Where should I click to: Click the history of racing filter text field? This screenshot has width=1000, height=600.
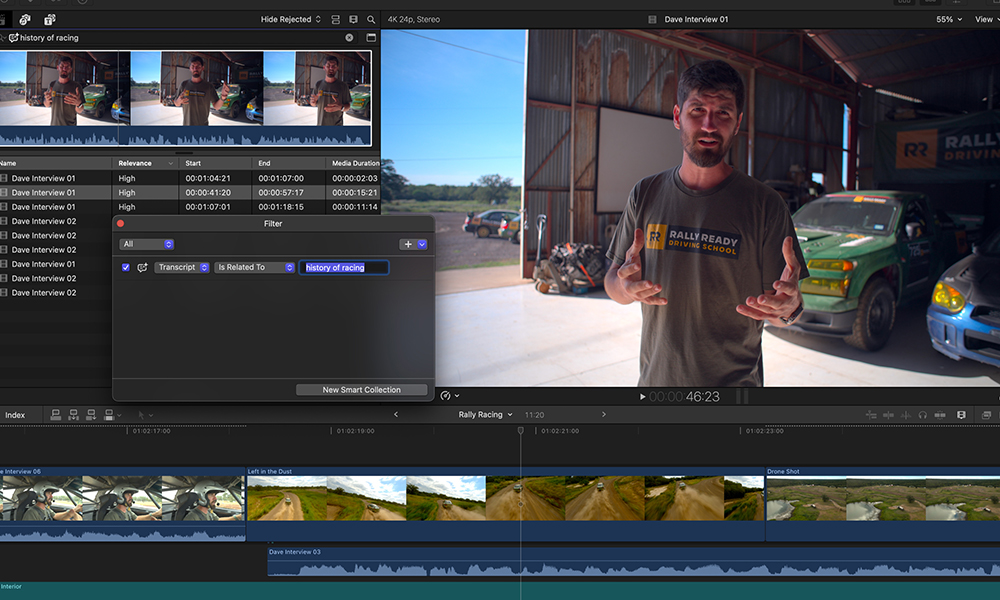344,268
